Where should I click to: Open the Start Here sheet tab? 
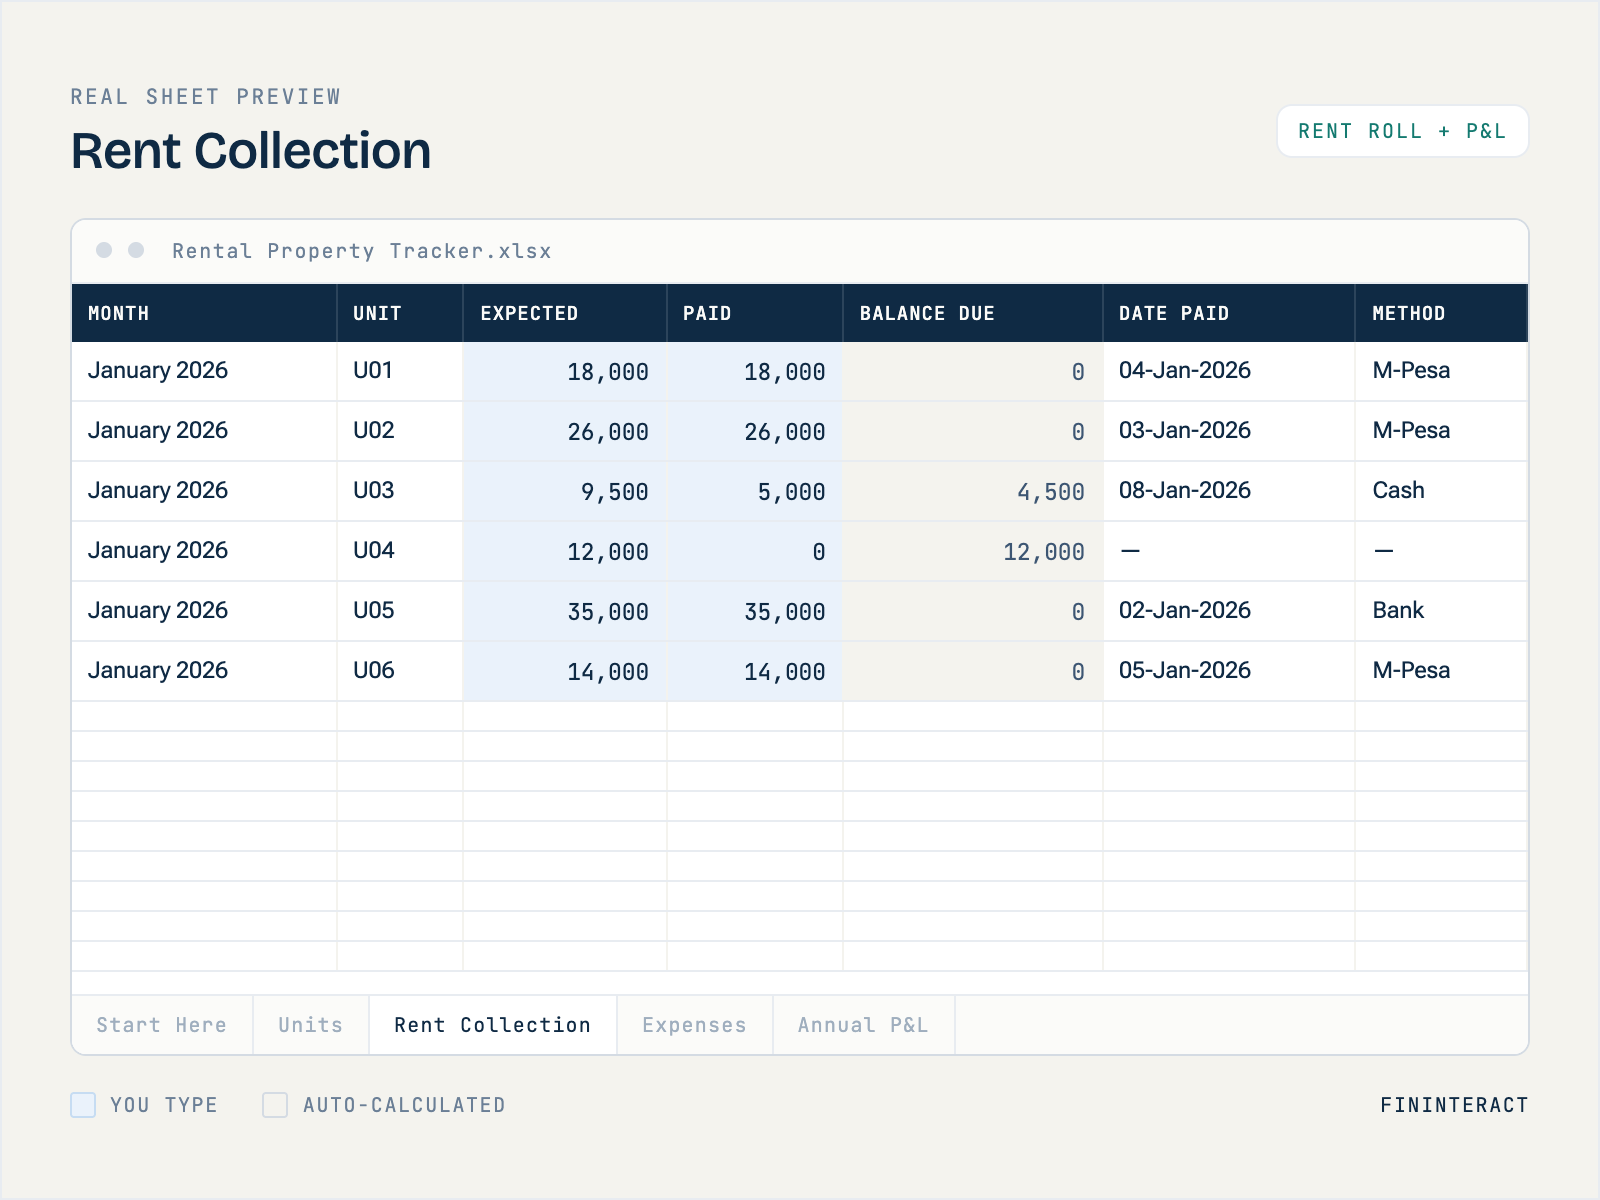[162, 1025]
